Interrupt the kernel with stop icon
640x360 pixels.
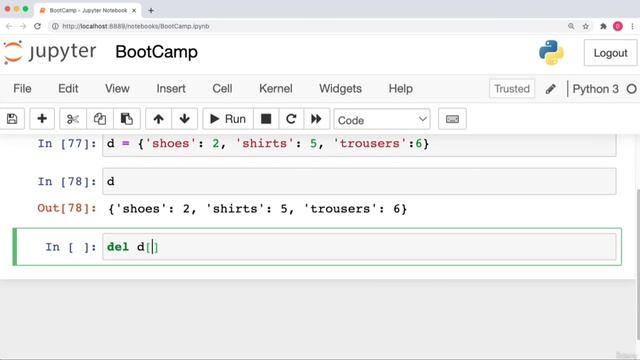(x=266, y=119)
